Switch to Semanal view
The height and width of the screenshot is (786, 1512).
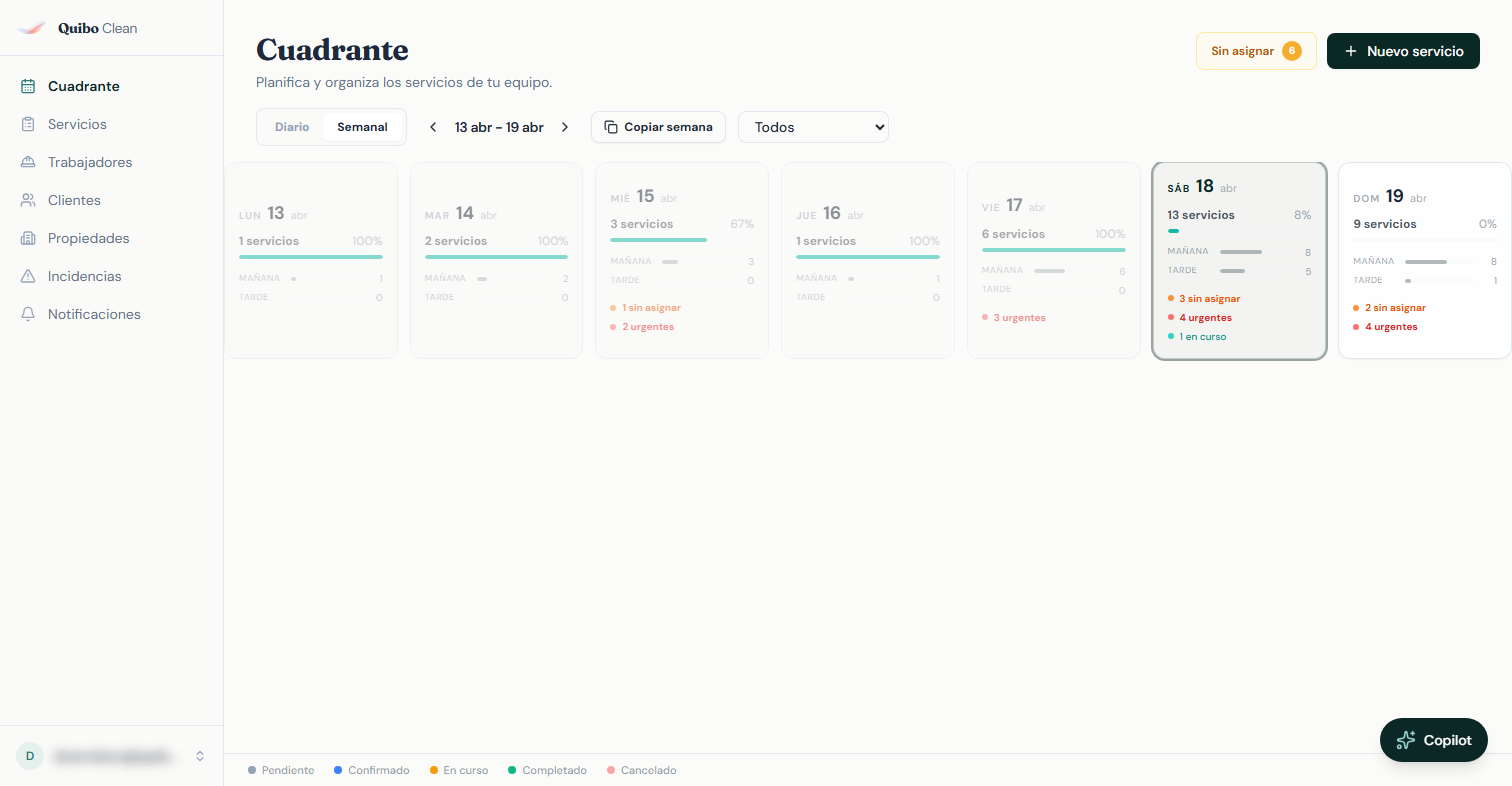[x=362, y=127]
